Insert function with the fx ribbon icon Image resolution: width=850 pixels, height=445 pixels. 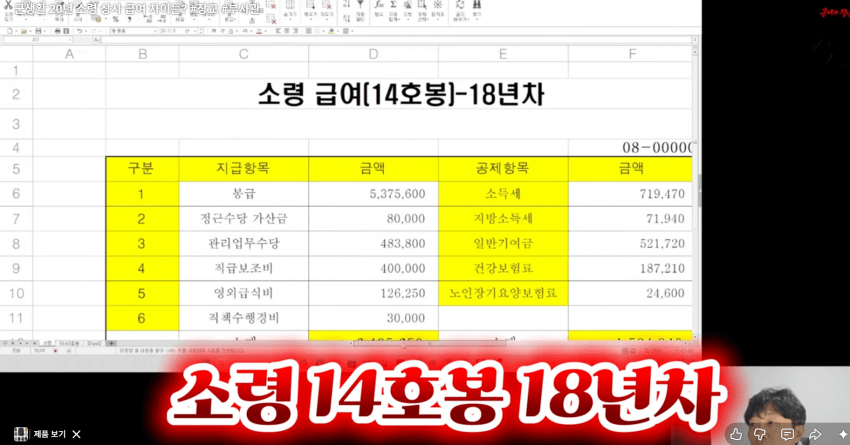click(x=379, y=4)
